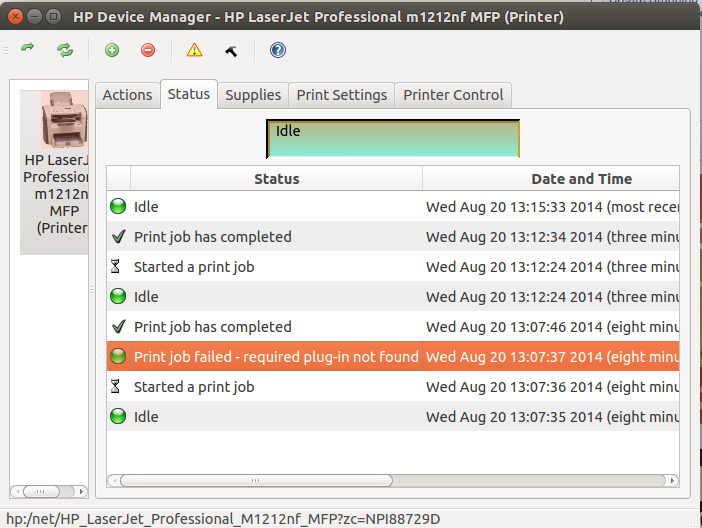Minimize the HP Device Manager window
Screen dimensions: 702x528
34,17
